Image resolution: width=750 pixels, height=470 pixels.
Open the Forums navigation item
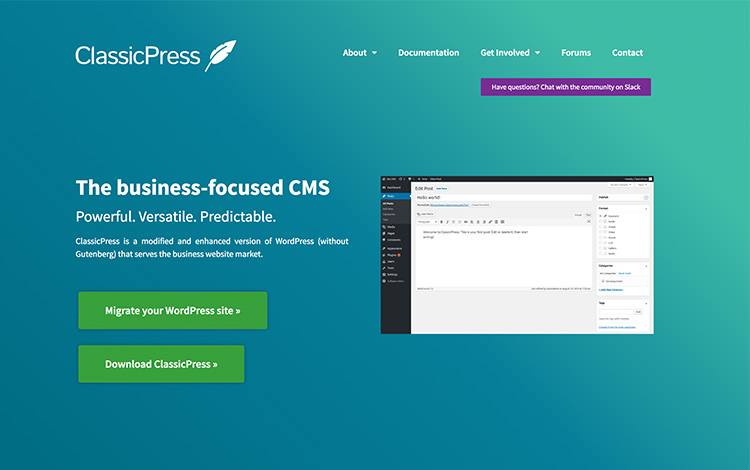575,53
